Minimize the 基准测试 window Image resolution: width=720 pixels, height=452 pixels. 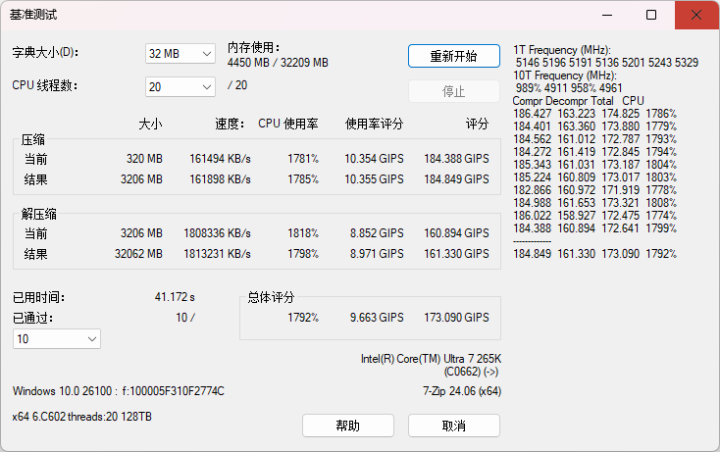pos(607,15)
